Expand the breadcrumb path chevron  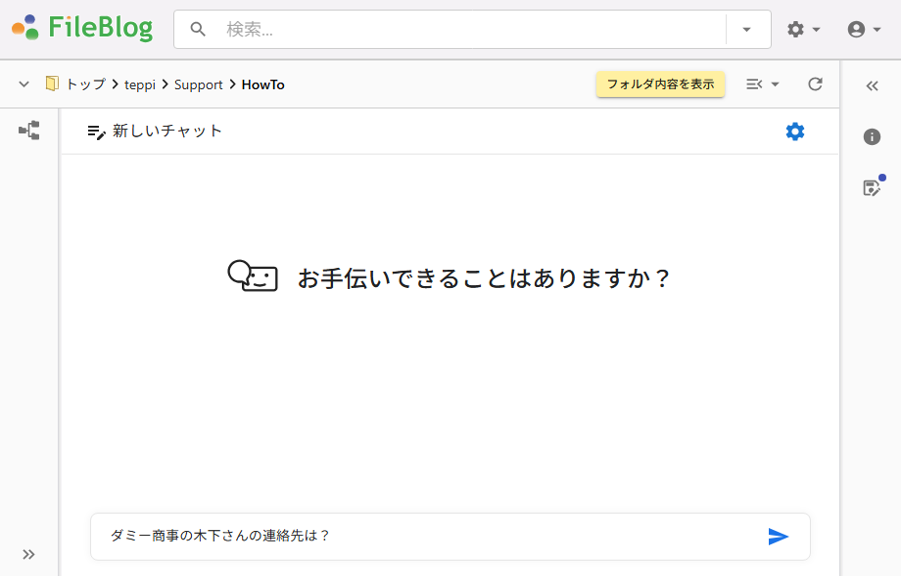tap(24, 84)
